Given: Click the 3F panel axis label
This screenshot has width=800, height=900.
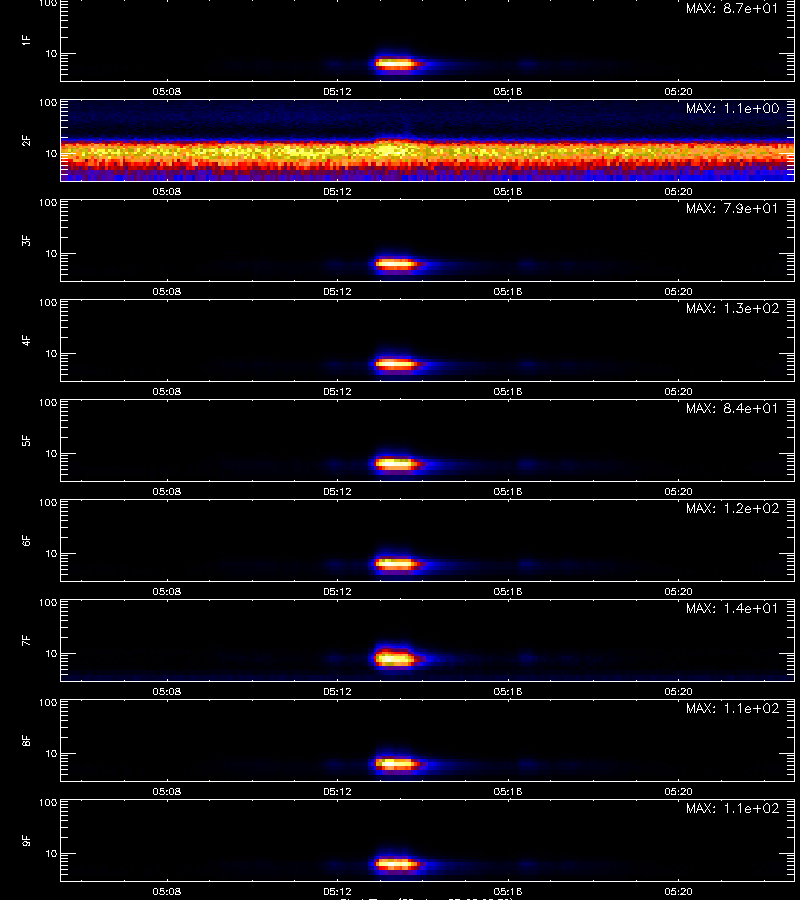Looking at the screenshot, I should [26, 240].
